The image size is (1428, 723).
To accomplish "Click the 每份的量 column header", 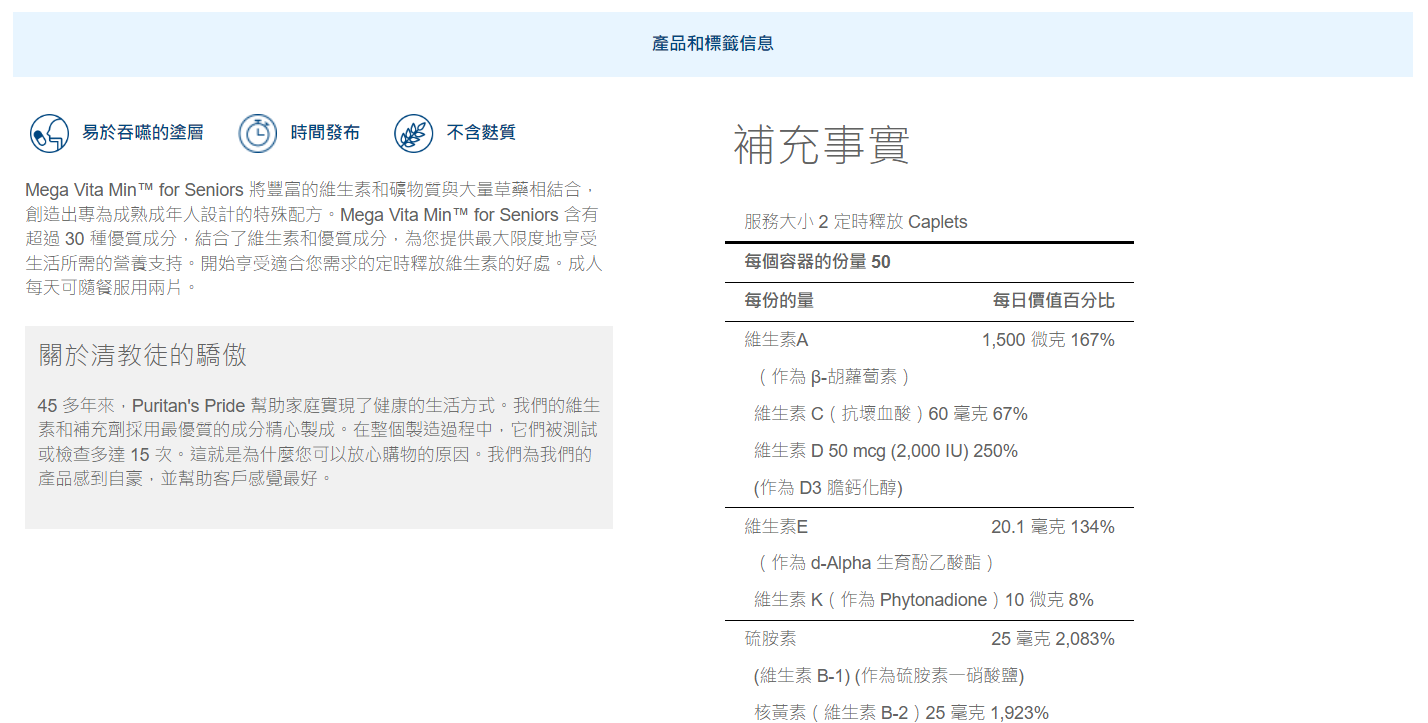I will pyautogui.click(x=779, y=301).
